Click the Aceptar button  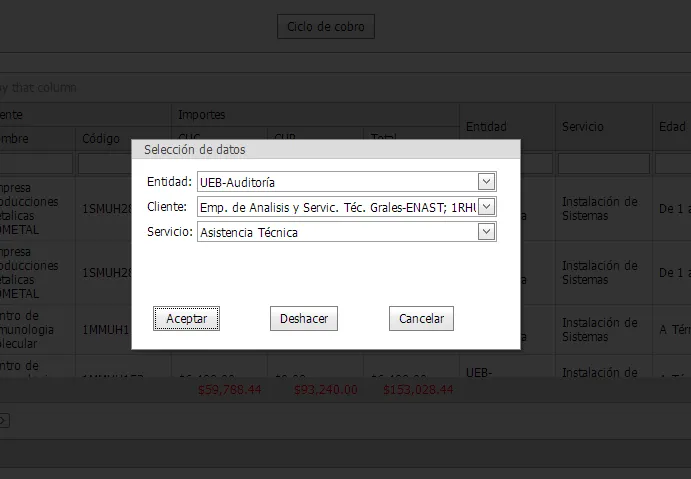pos(186,319)
